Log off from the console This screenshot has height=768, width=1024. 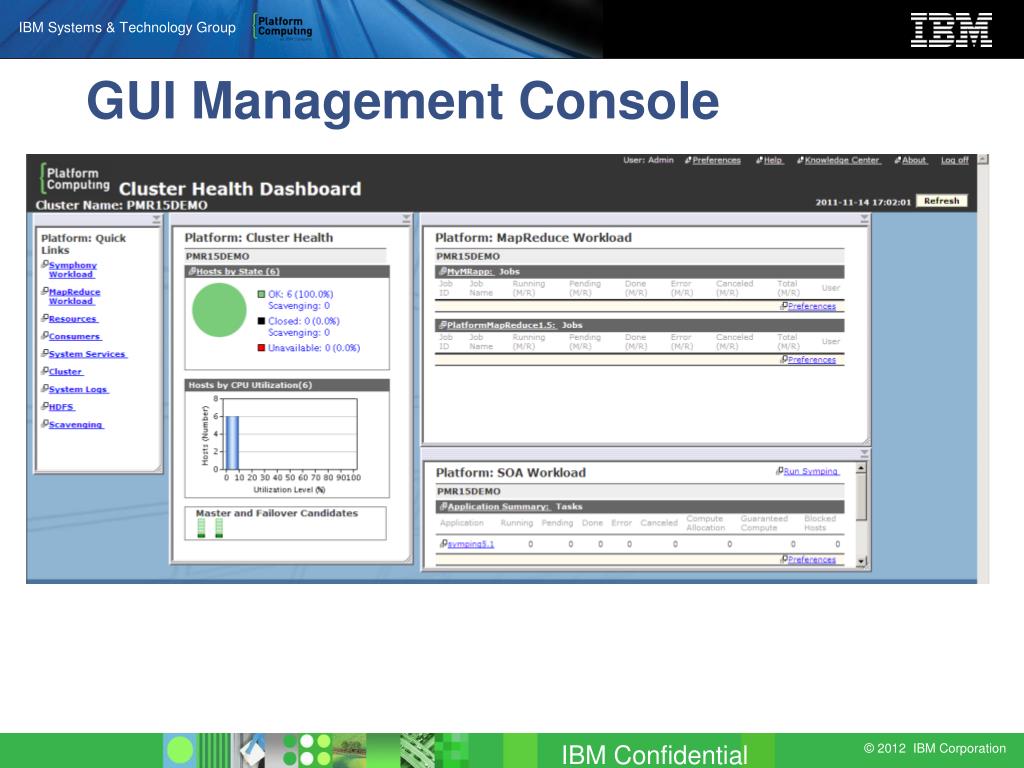pyautogui.click(x=955, y=161)
